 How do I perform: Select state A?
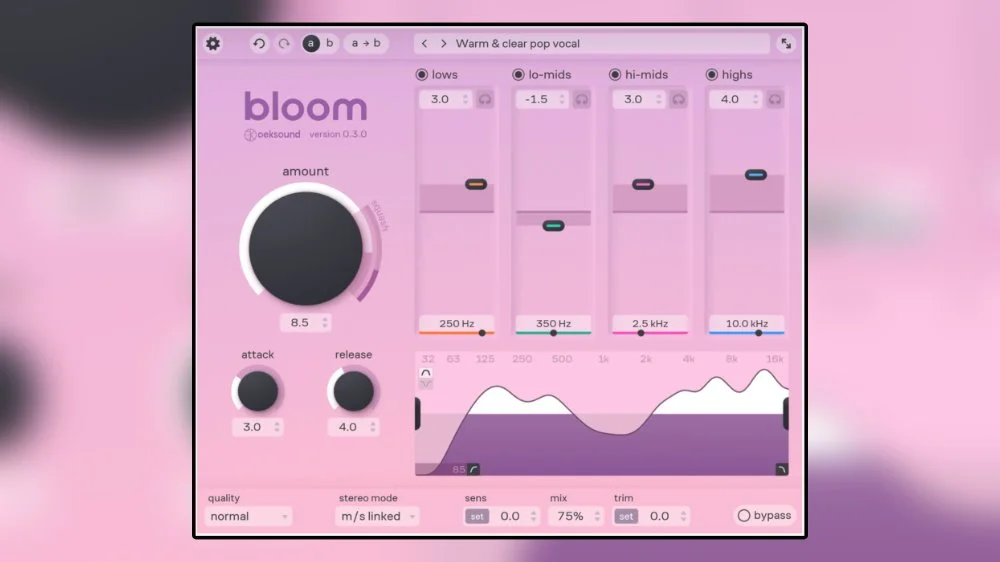(311, 43)
